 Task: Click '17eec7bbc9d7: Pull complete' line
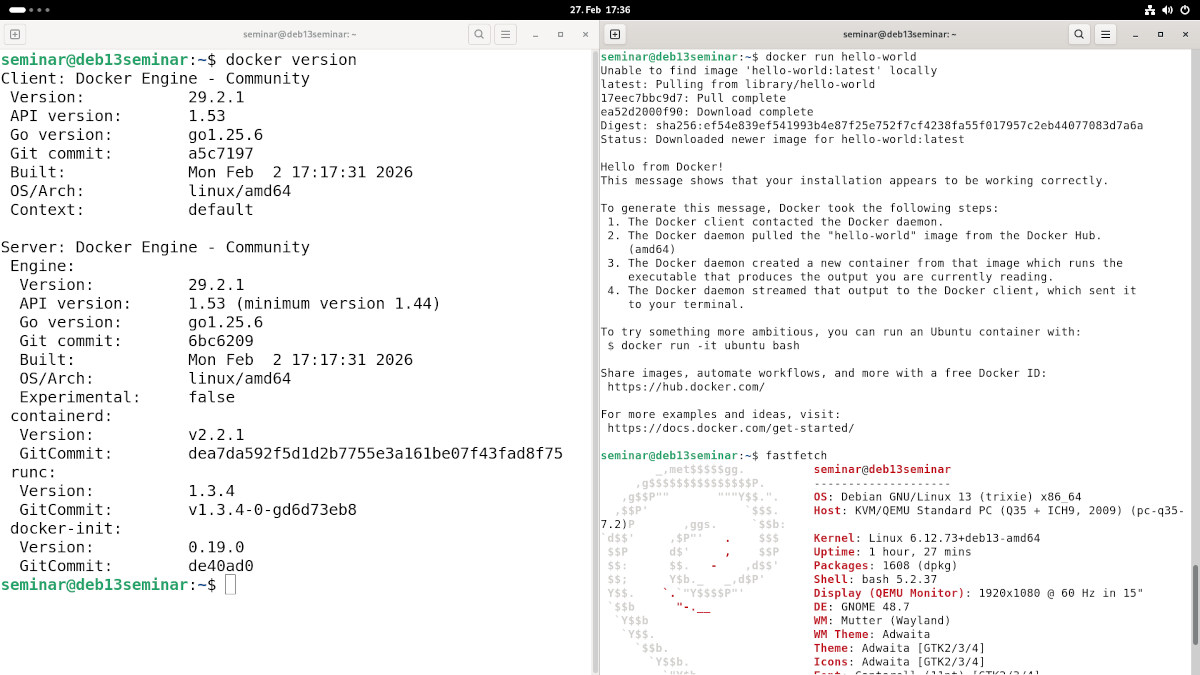click(693, 98)
